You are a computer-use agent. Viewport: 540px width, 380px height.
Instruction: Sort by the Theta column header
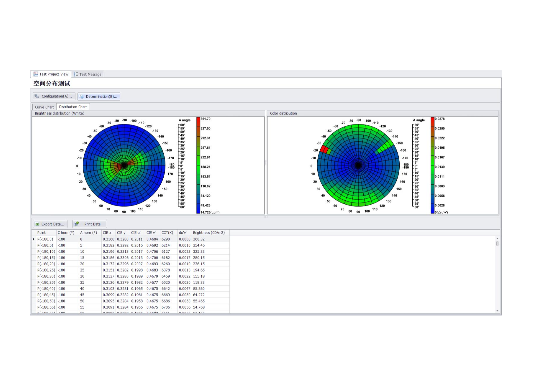[x=67, y=233]
